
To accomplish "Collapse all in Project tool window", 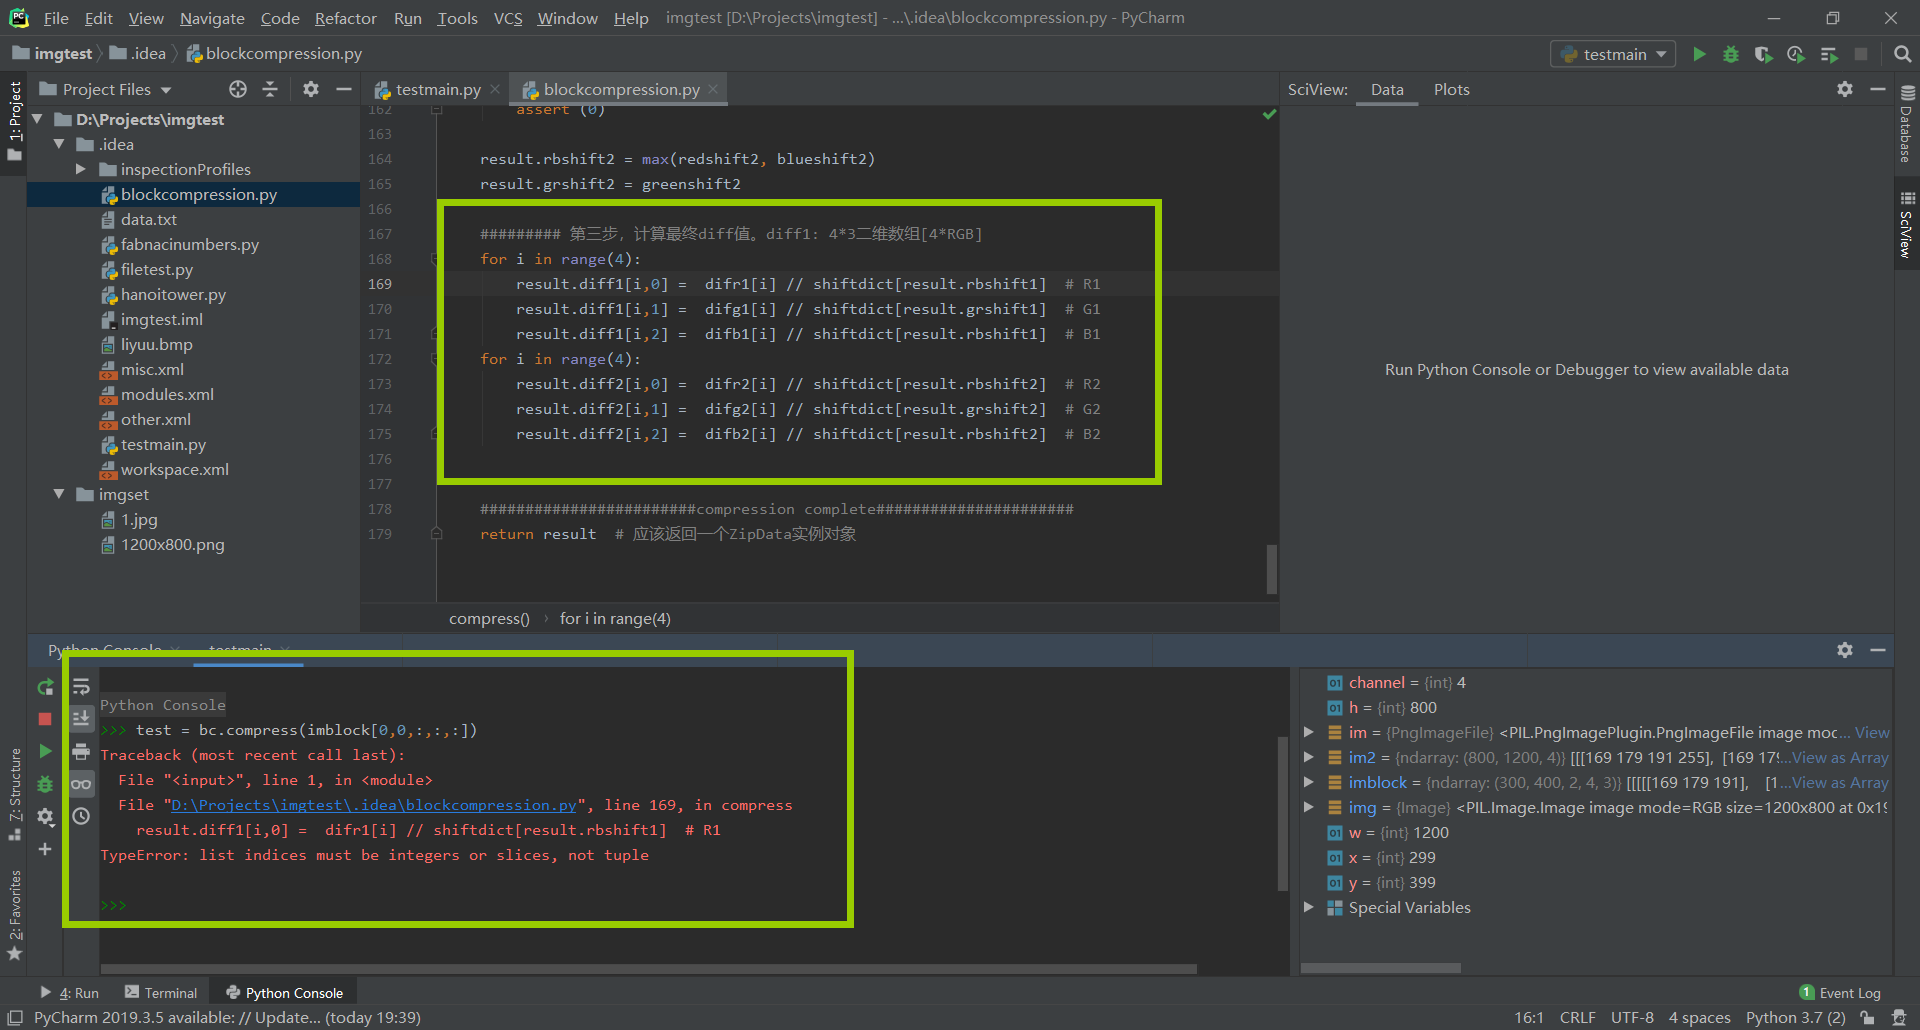I will click(270, 89).
